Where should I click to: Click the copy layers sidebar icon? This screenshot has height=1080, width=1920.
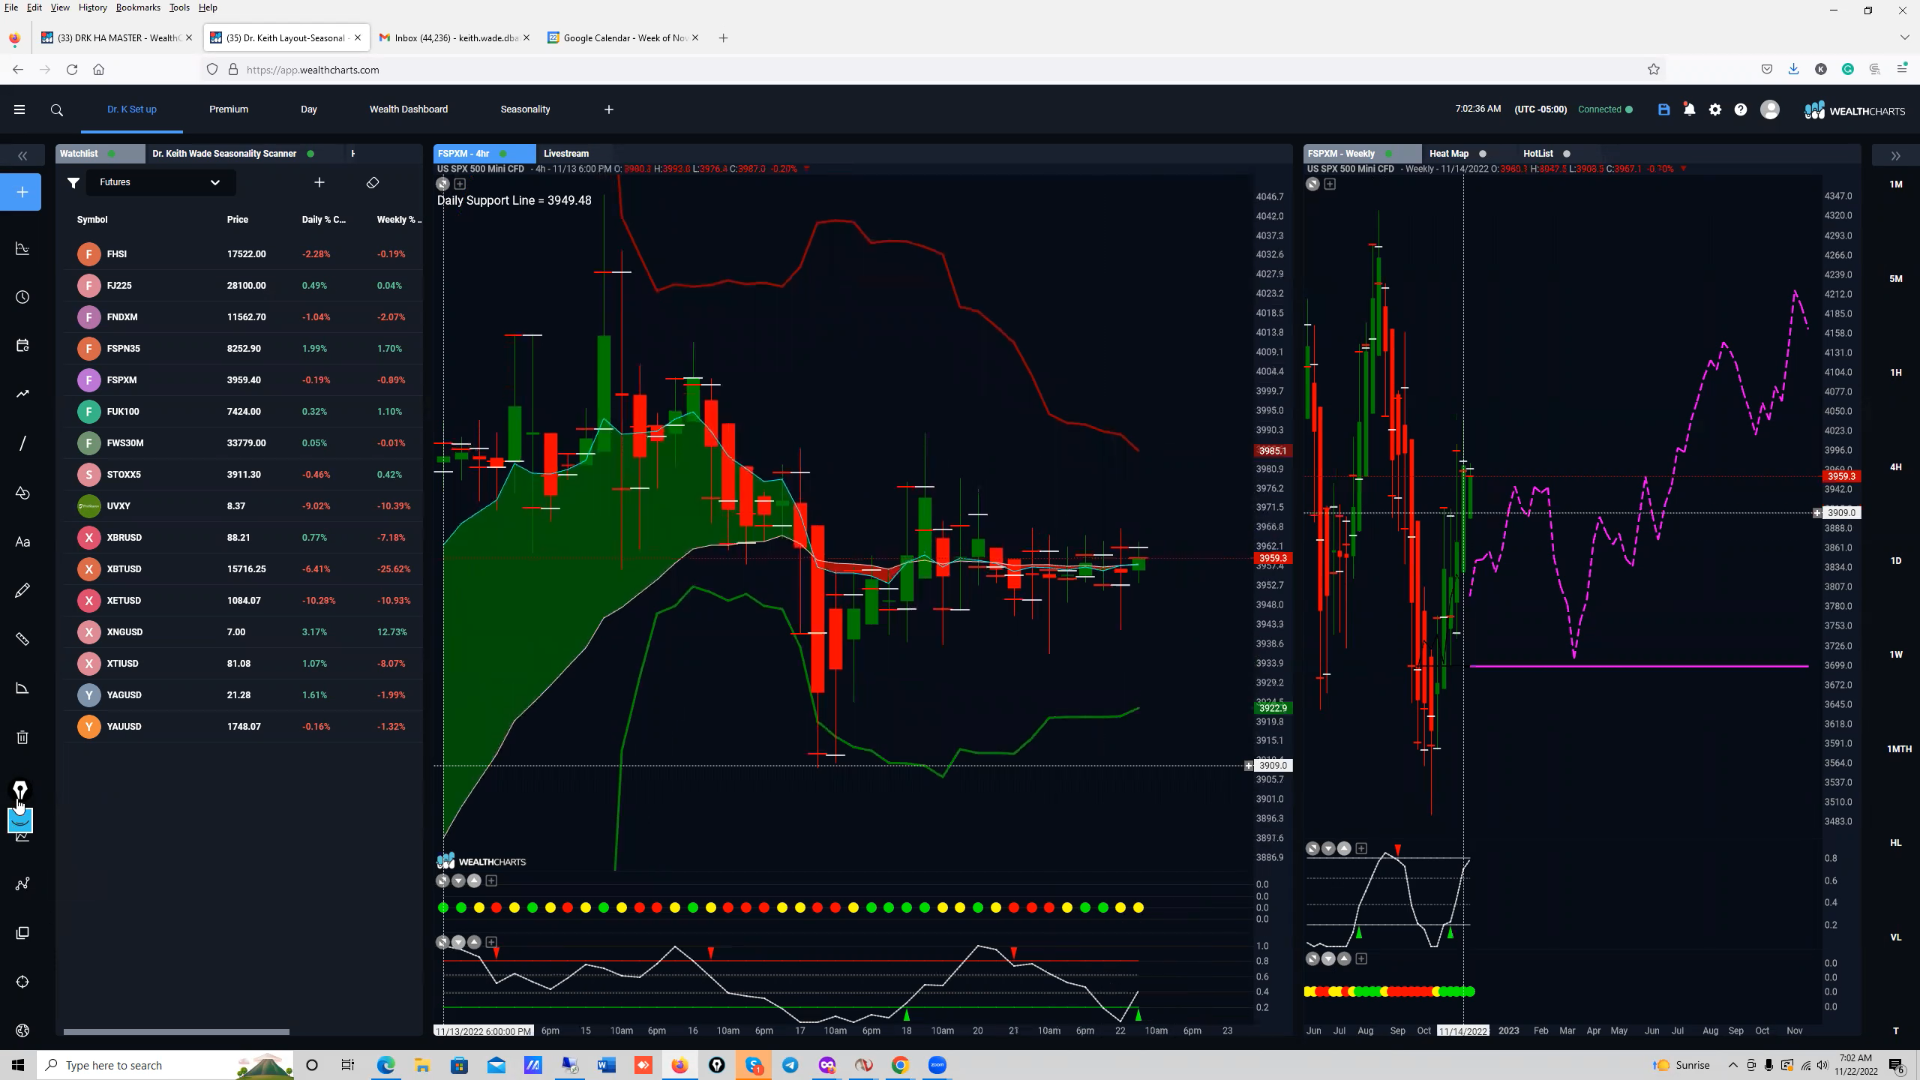pos(22,933)
